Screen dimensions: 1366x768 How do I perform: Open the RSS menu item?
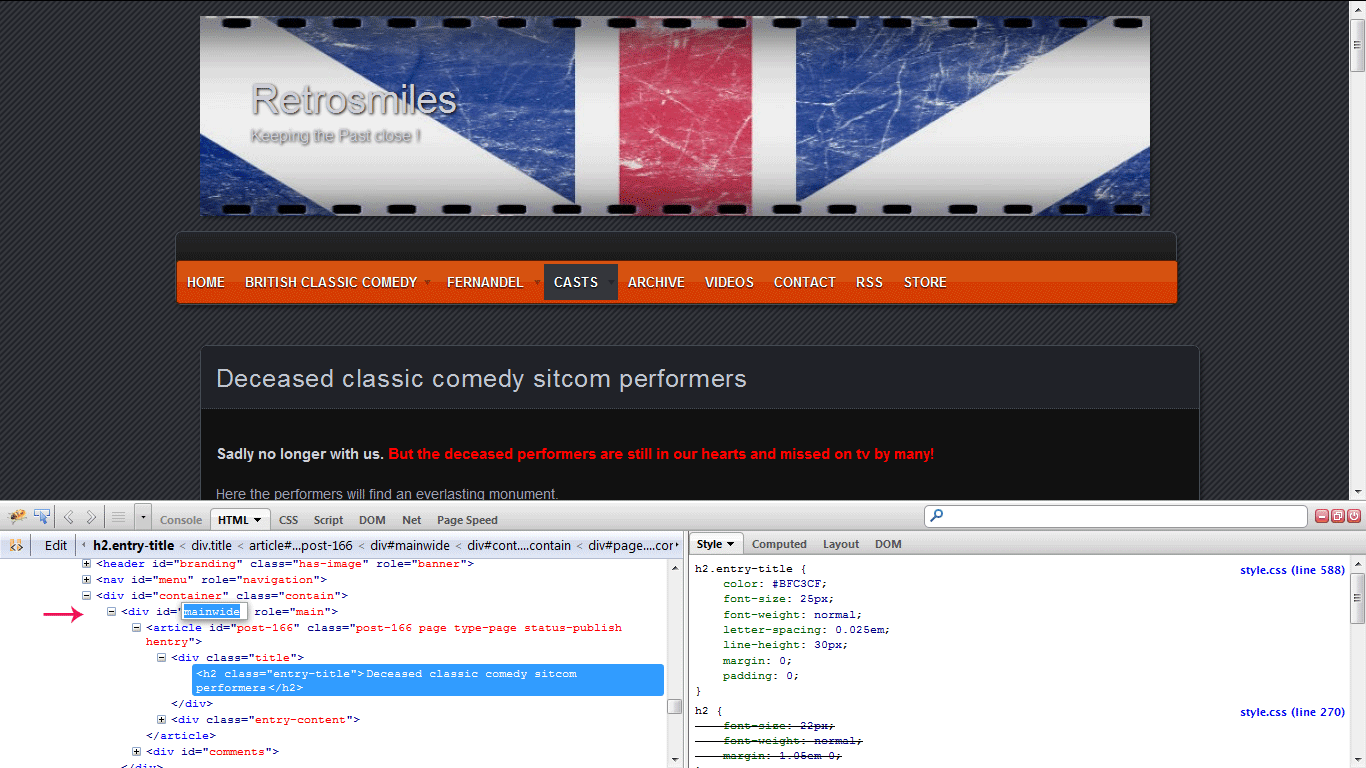[x=869, y=282]
